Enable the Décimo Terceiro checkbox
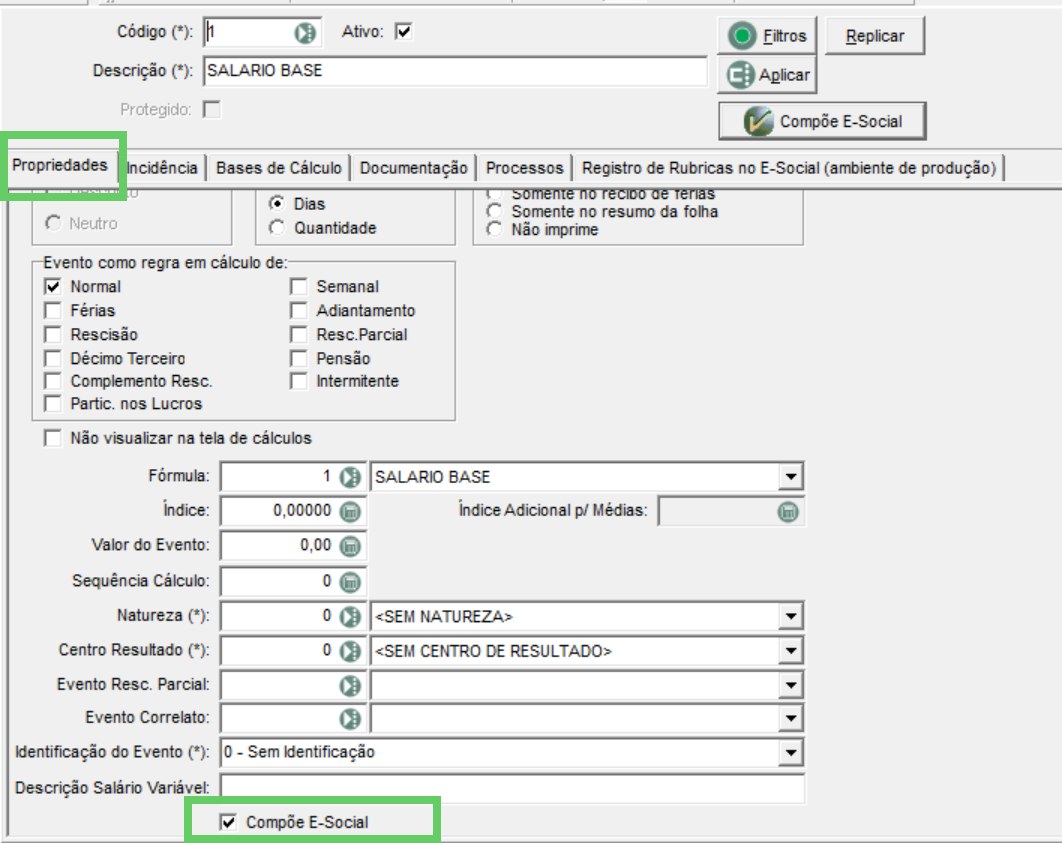The image size is (1062, 843). point(53,358)
